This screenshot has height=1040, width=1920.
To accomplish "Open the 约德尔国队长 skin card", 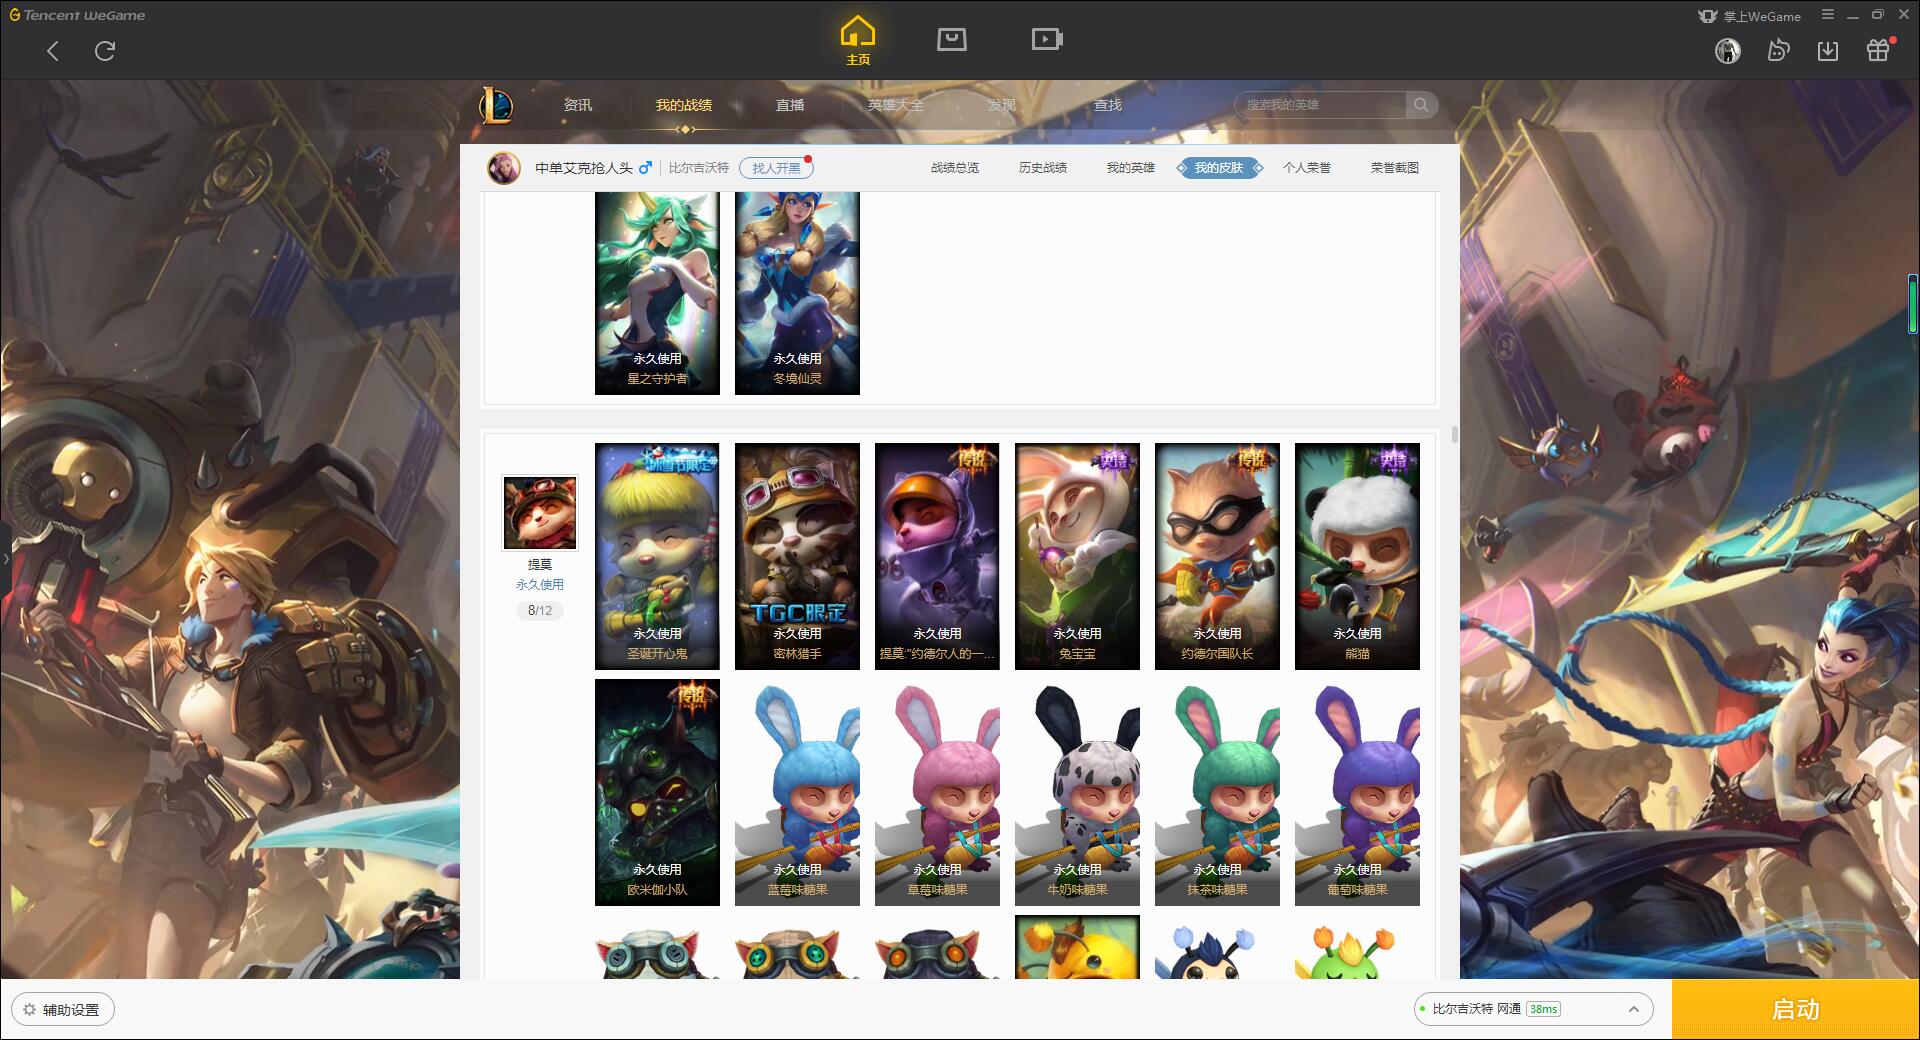I will tap(1217, 556).
